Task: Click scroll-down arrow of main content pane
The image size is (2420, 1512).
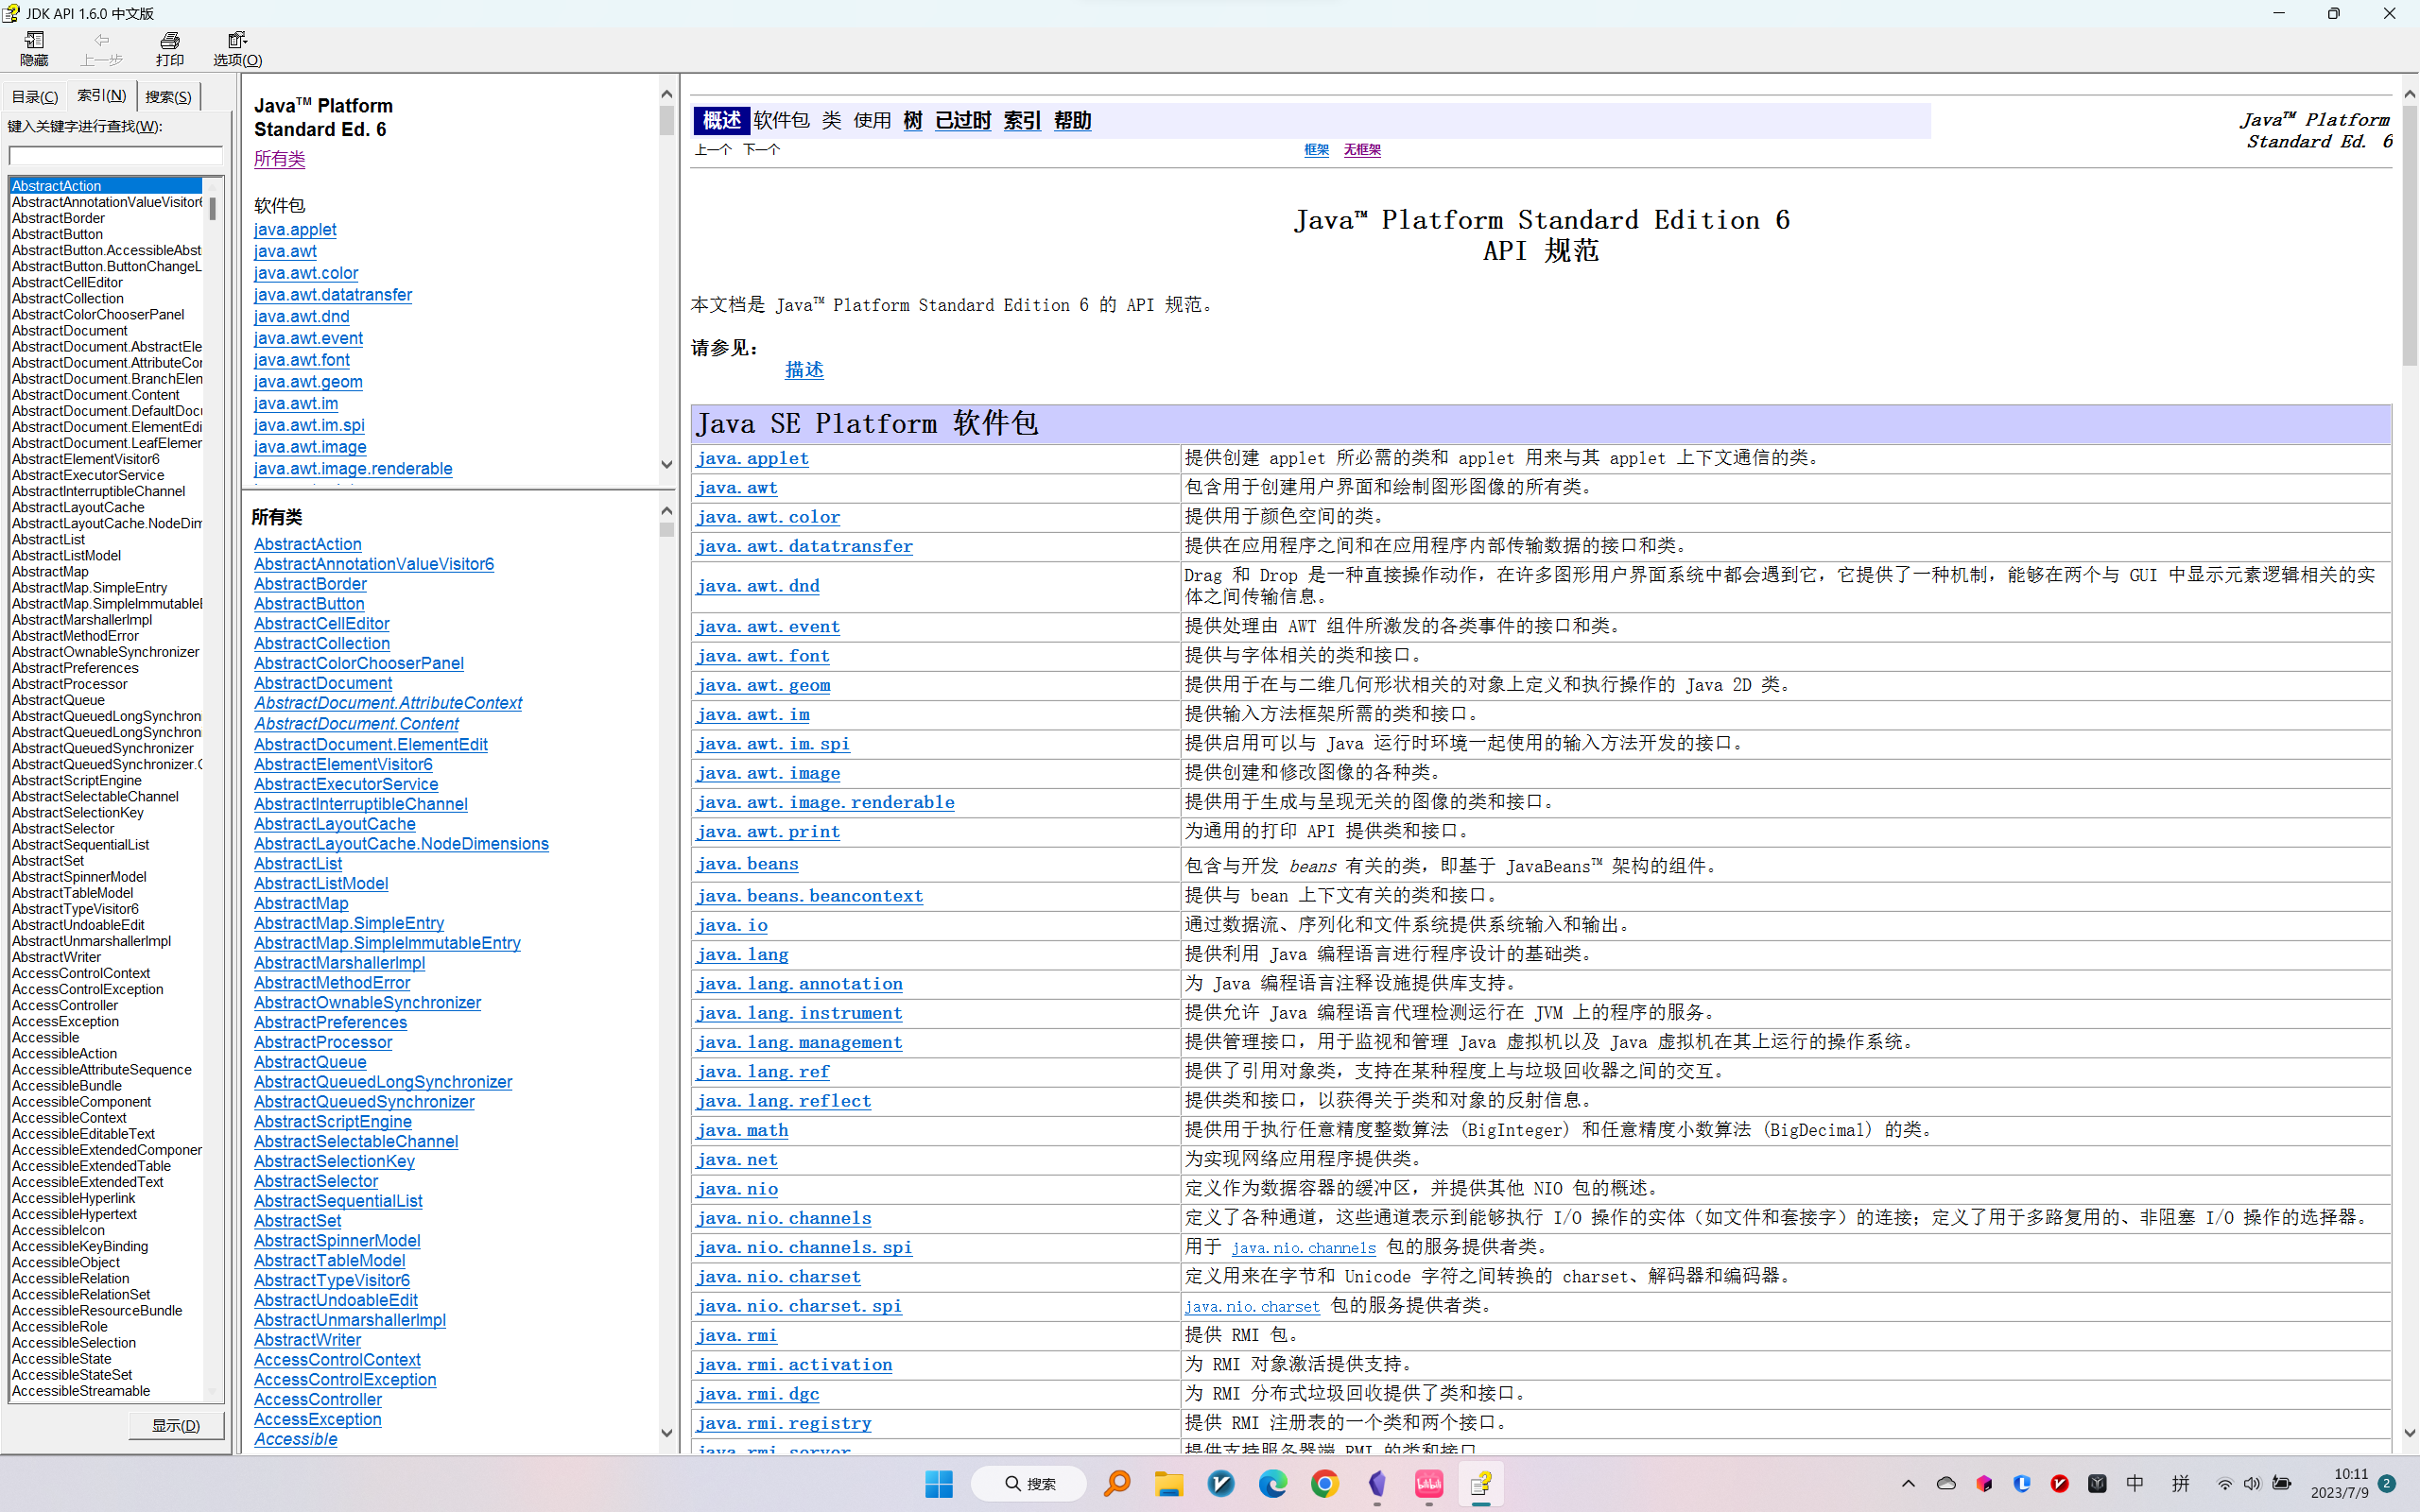Action: point(2410,1433)
